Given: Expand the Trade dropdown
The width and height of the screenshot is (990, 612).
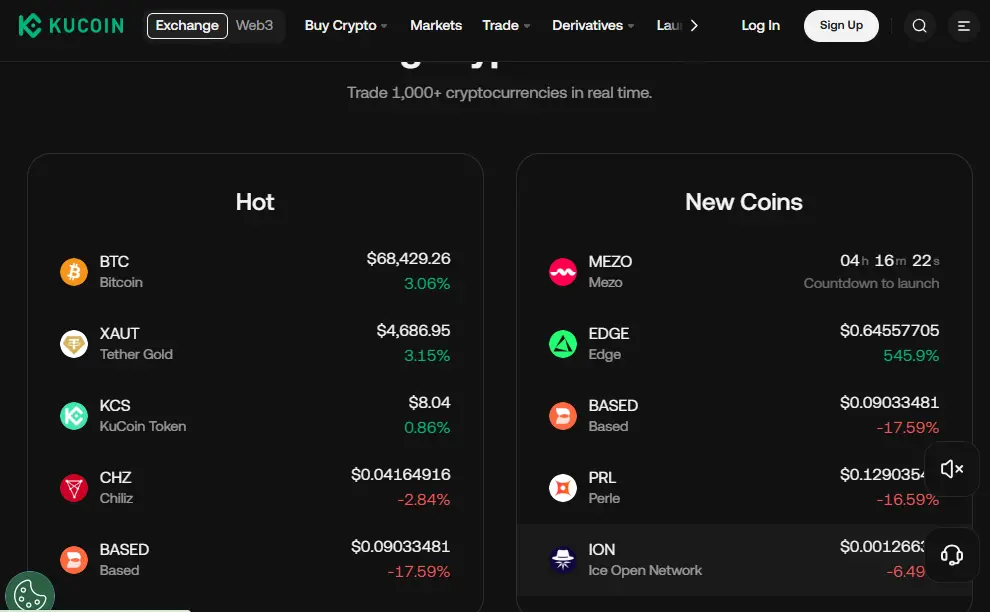Looking at the screenshot, I should pos(505,25).
